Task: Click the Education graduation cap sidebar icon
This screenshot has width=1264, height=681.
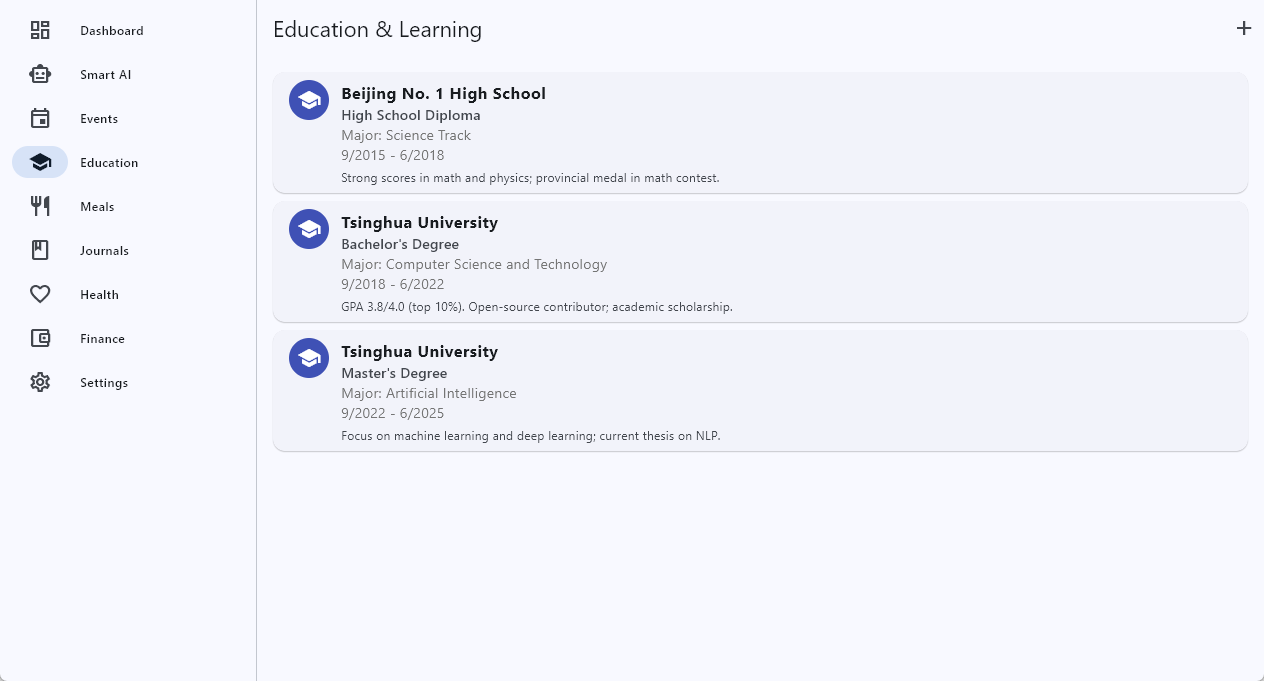Action: (x=40, y=162)
